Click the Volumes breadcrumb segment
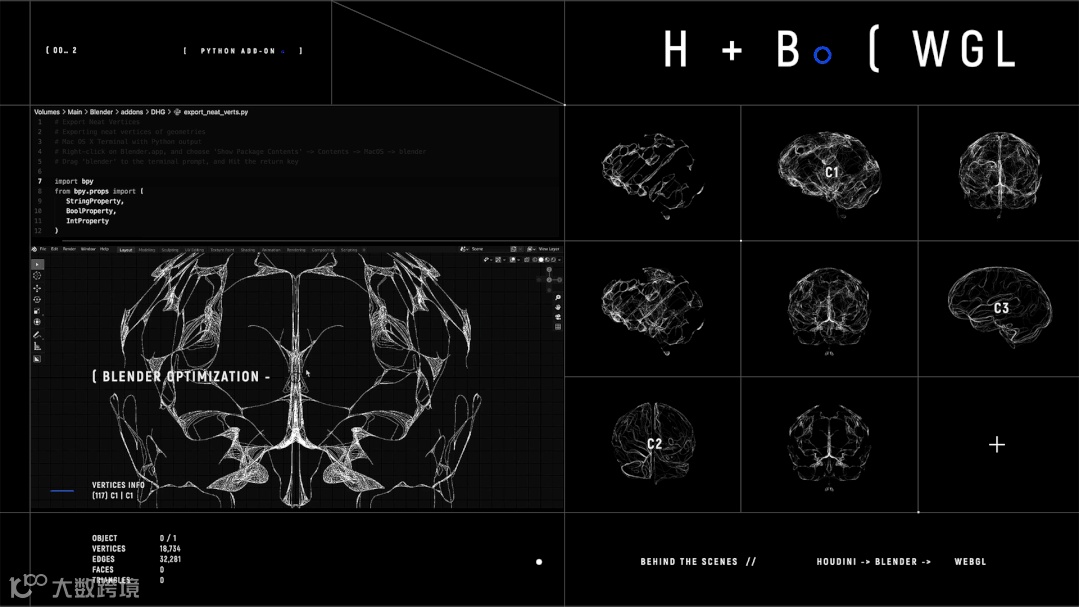Image resolution: width=1079 pixels, height=607 pixels. [47, 111]
